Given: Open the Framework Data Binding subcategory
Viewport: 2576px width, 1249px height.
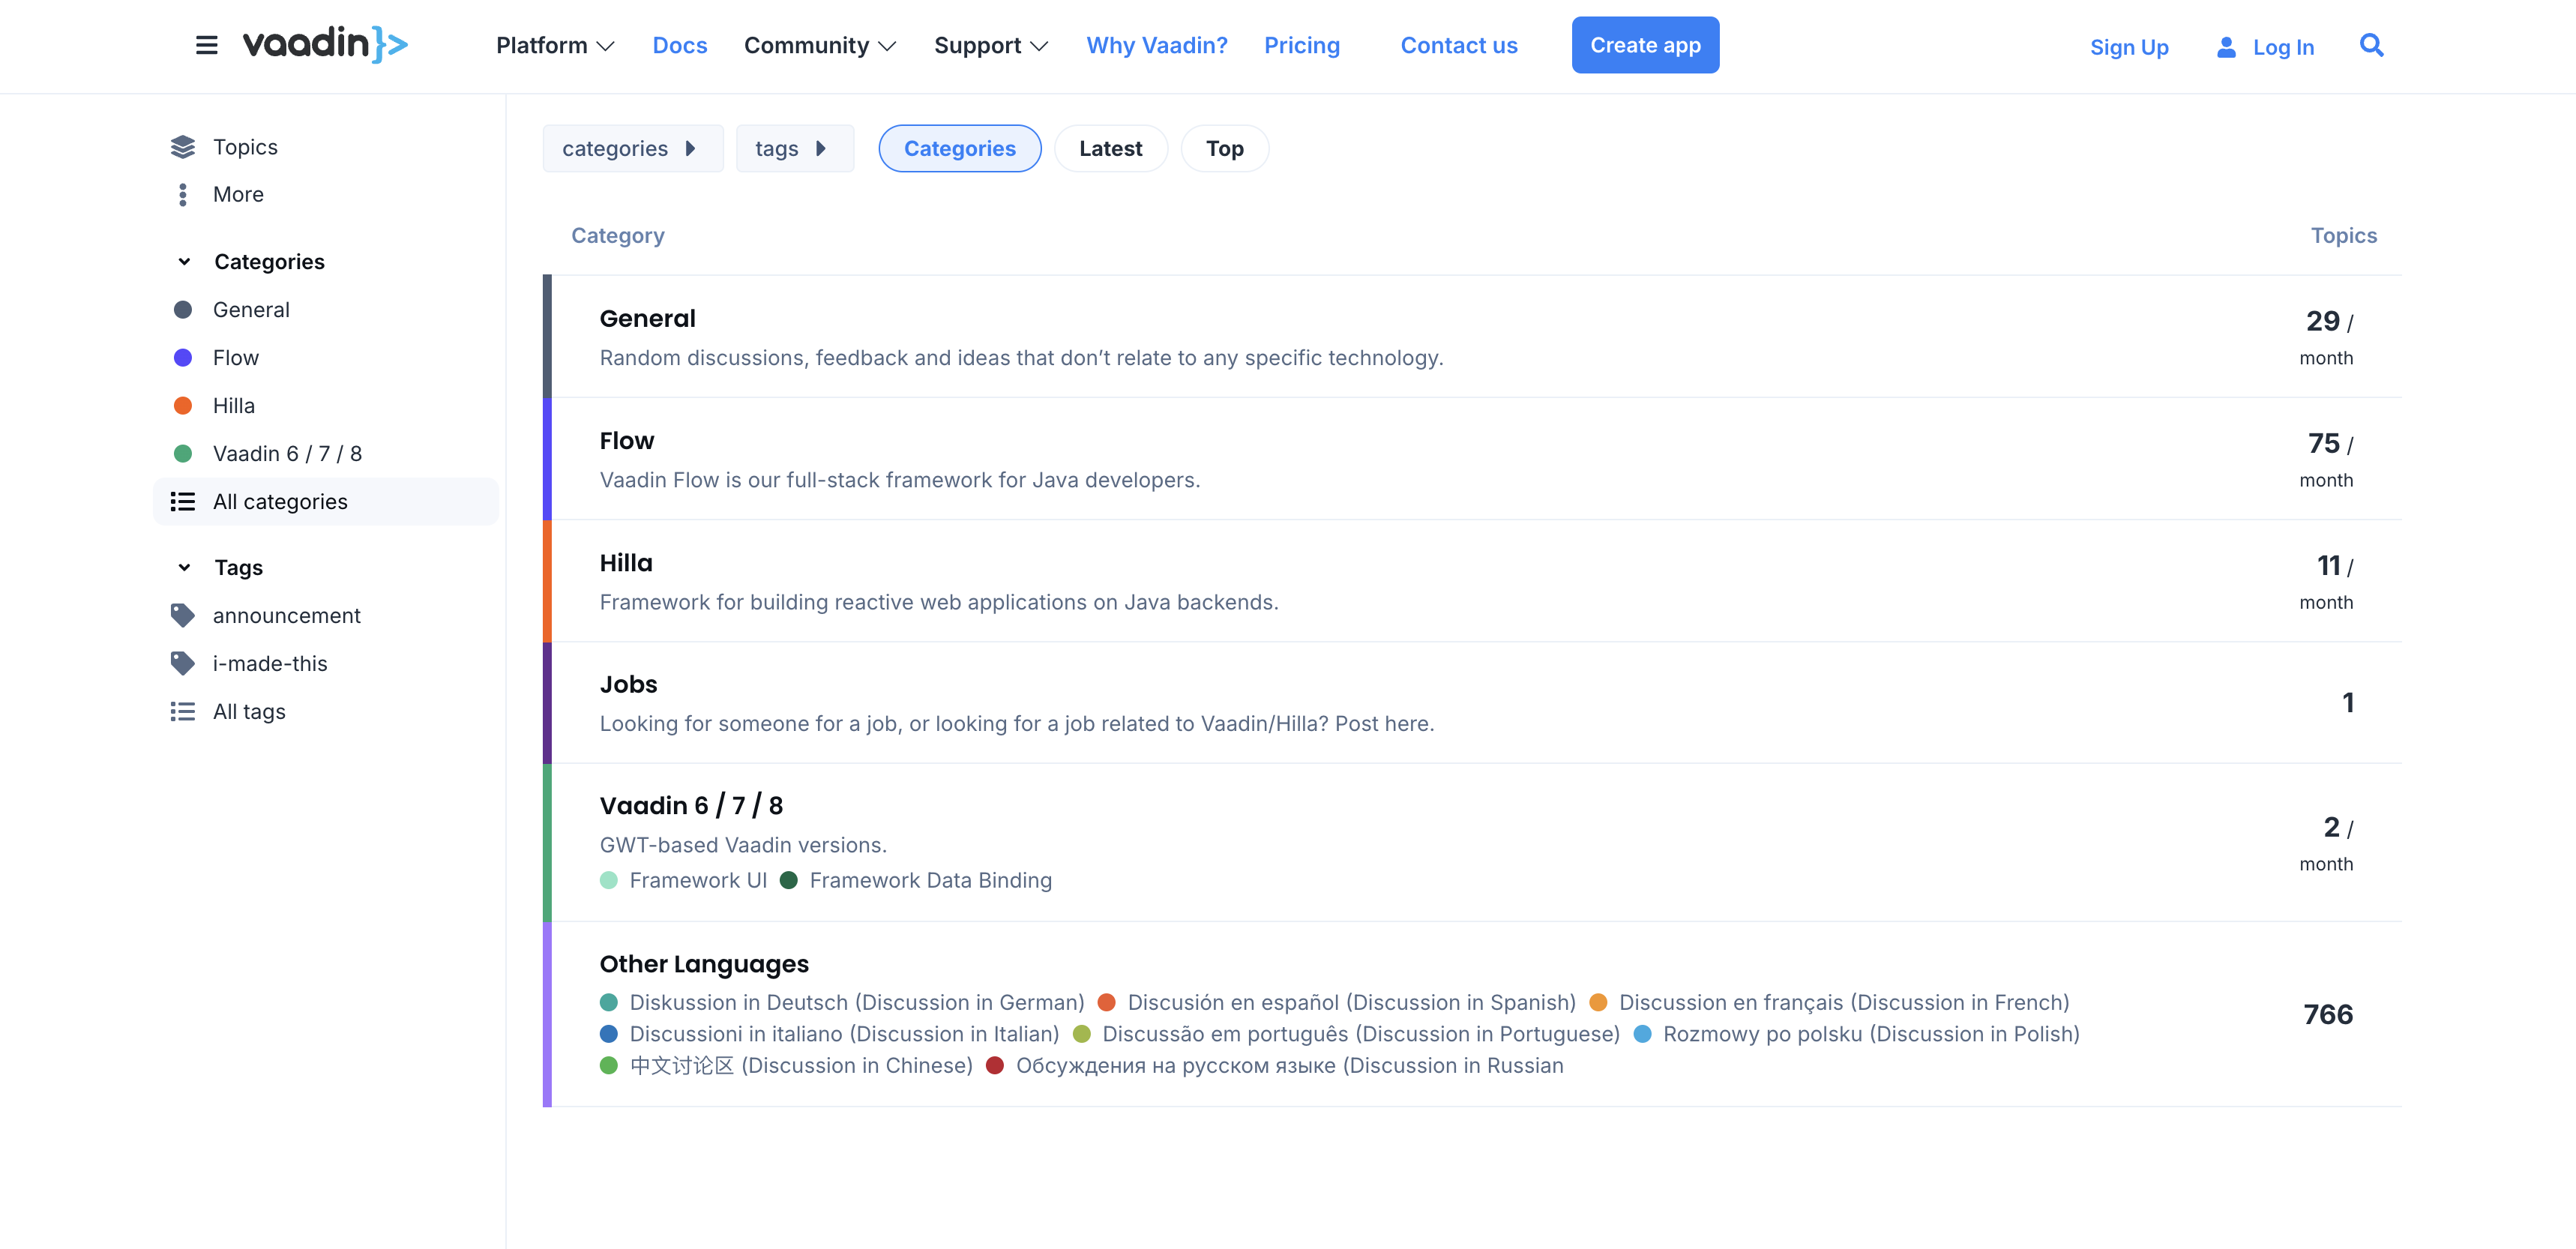Looking at the screenshot, I should point(931,880).
